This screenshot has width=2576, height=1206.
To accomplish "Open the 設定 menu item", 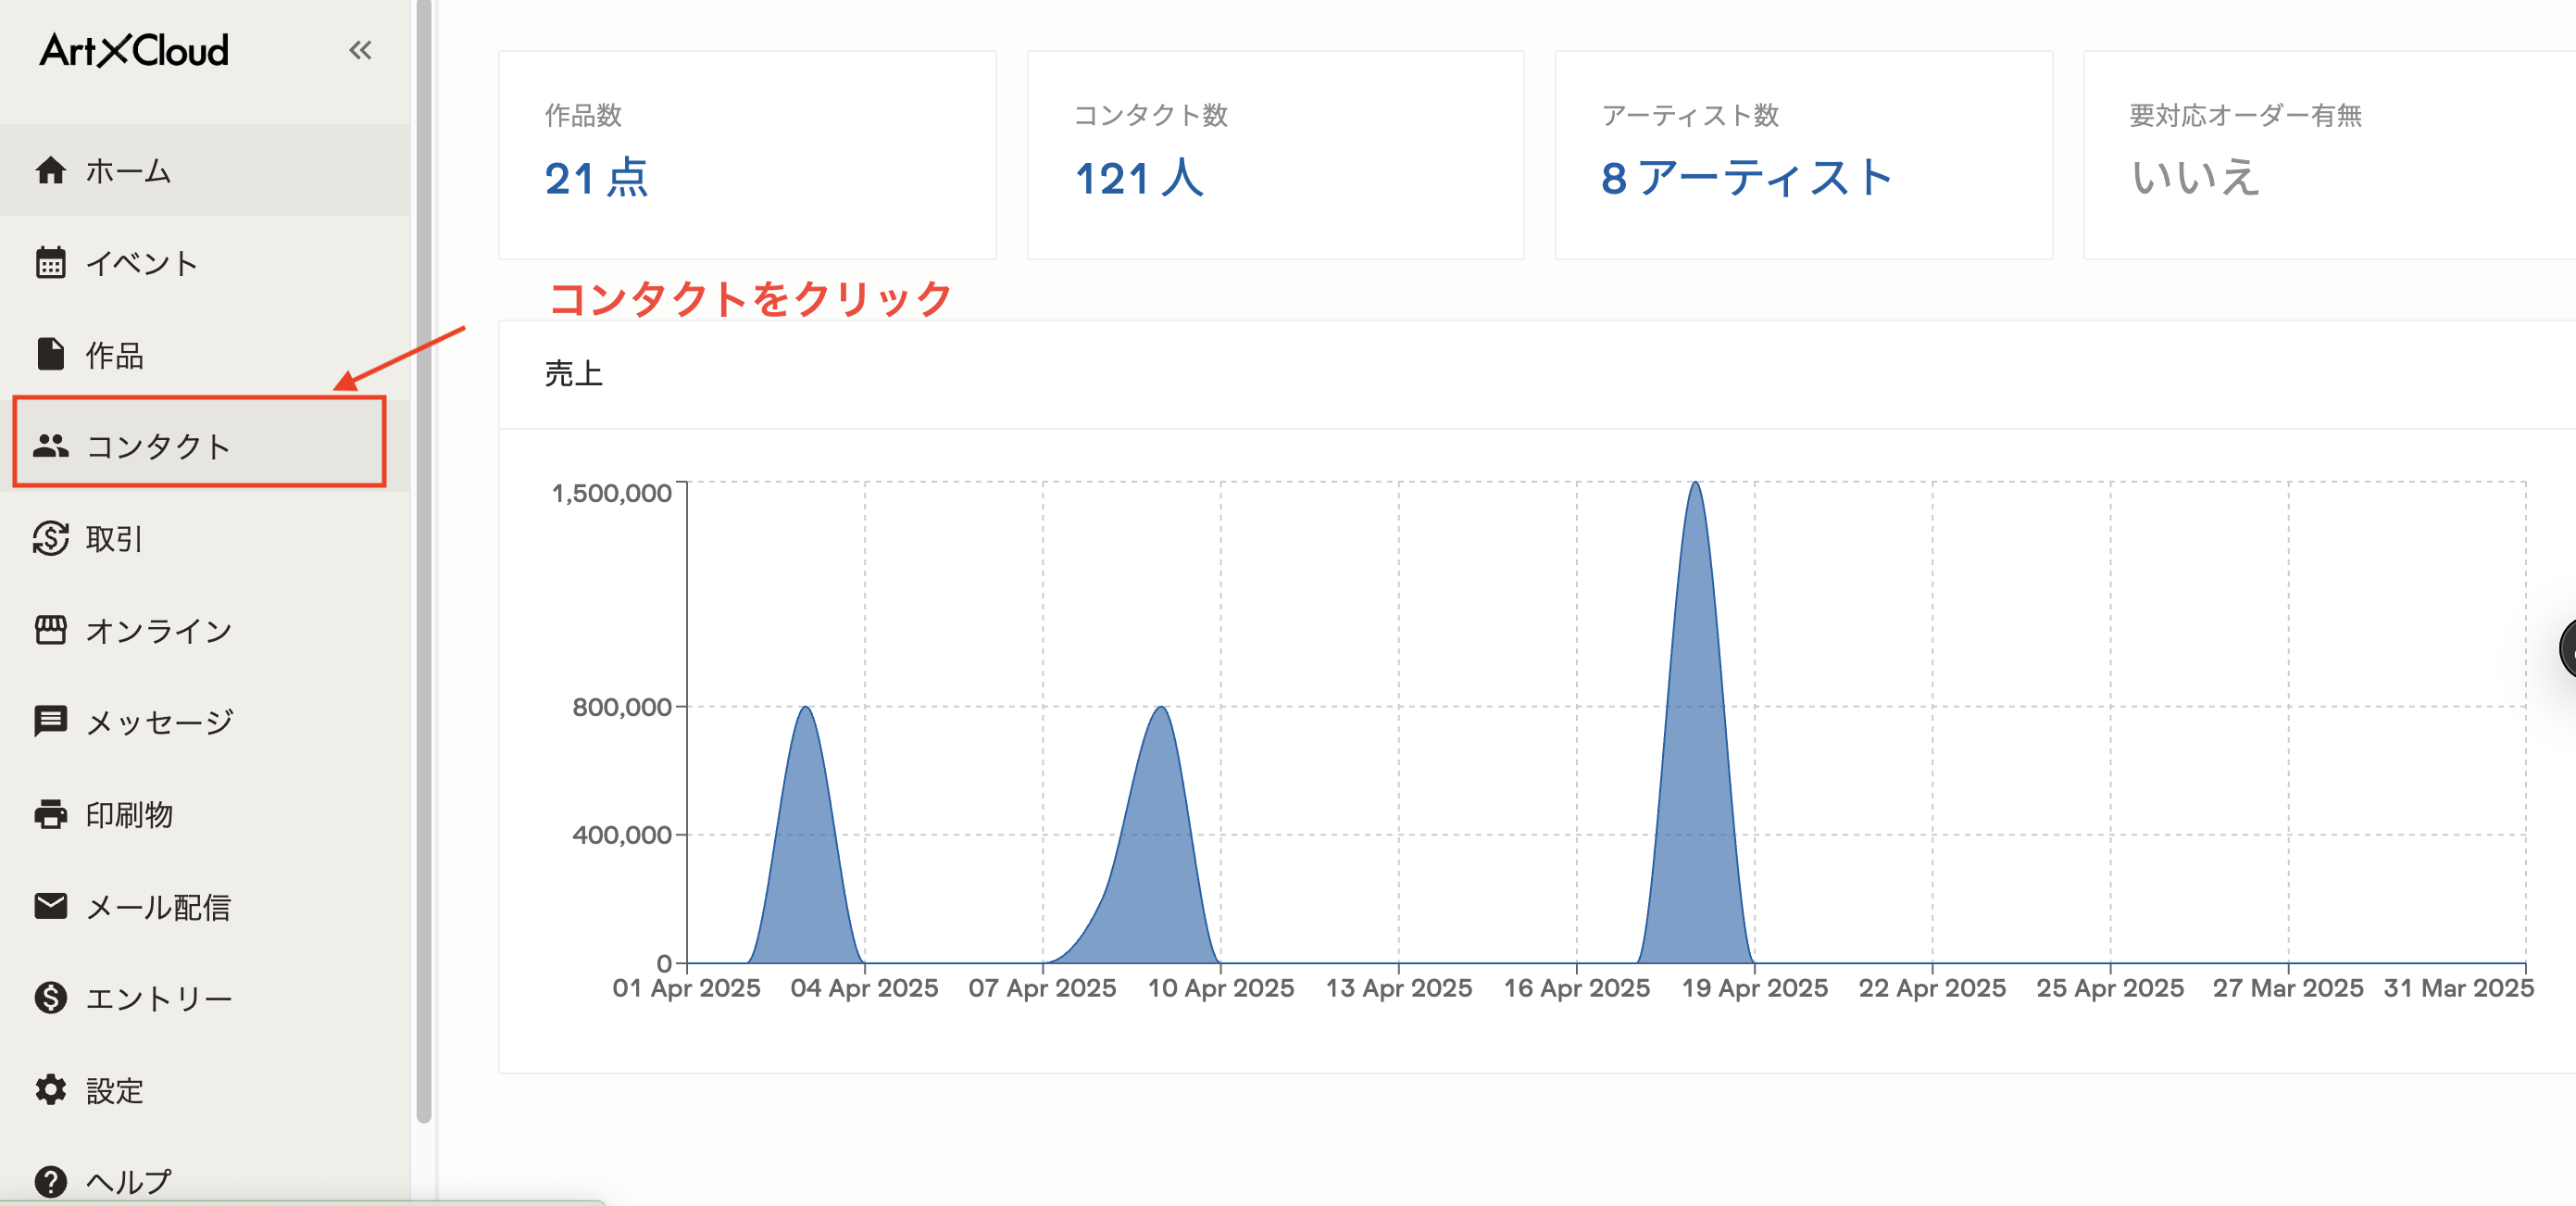I will pyautogui.click(x=205, y=1090).
